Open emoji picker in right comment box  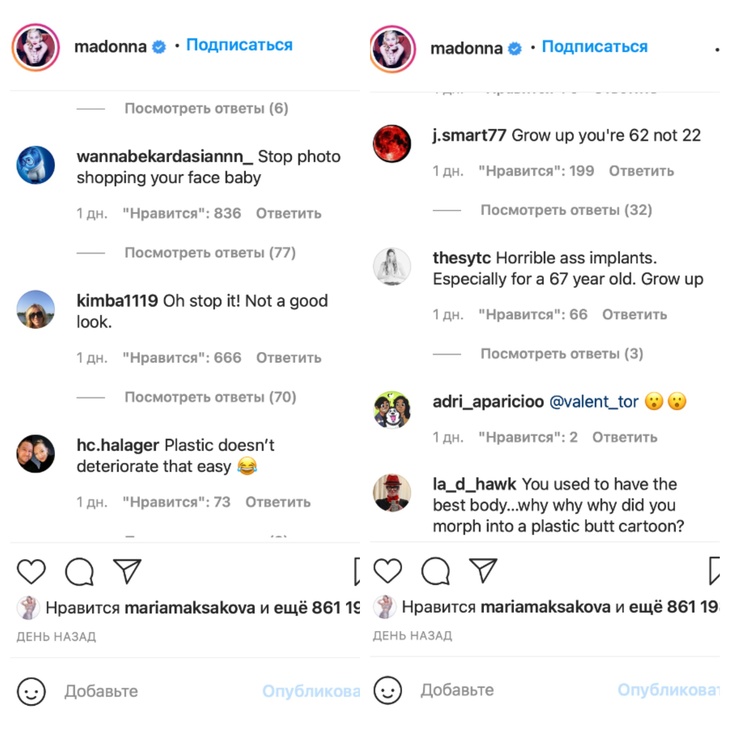387,690
